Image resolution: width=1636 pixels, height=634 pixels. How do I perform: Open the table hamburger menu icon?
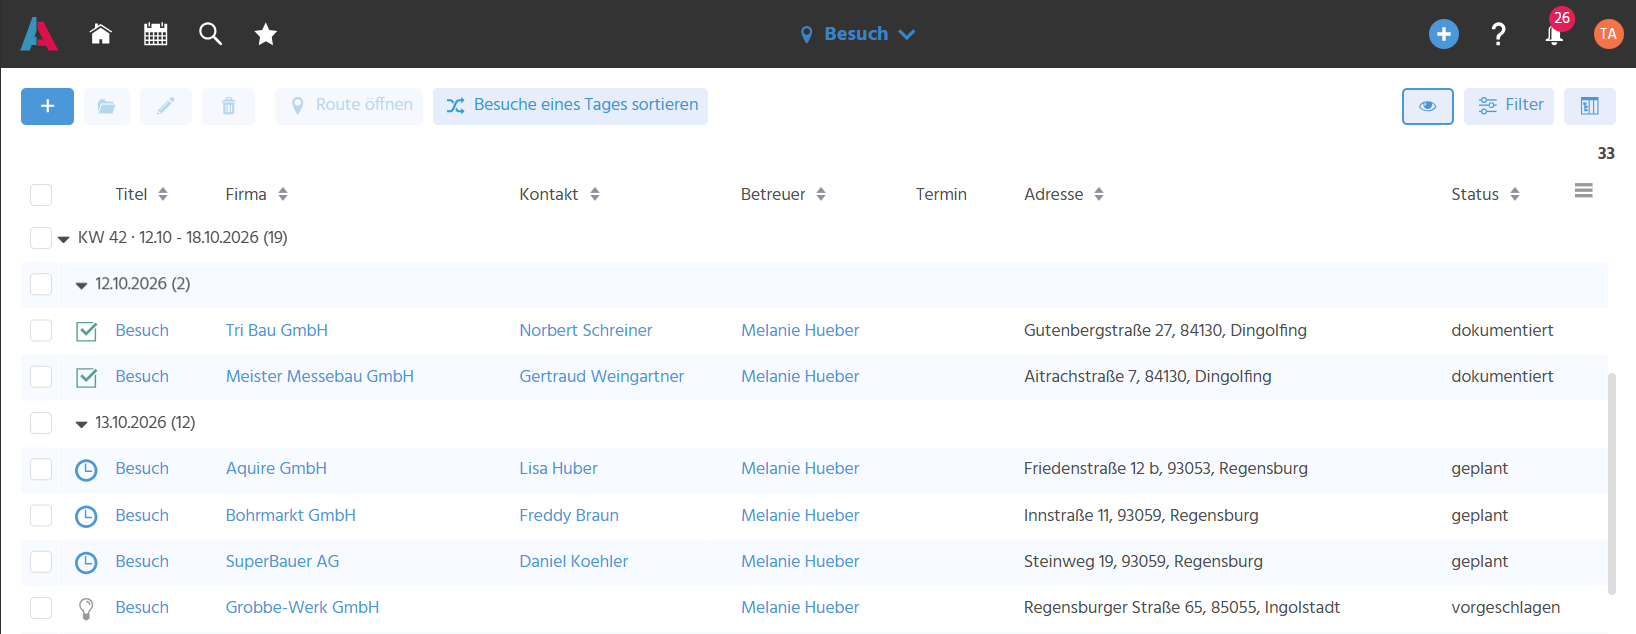point(1583,191)
